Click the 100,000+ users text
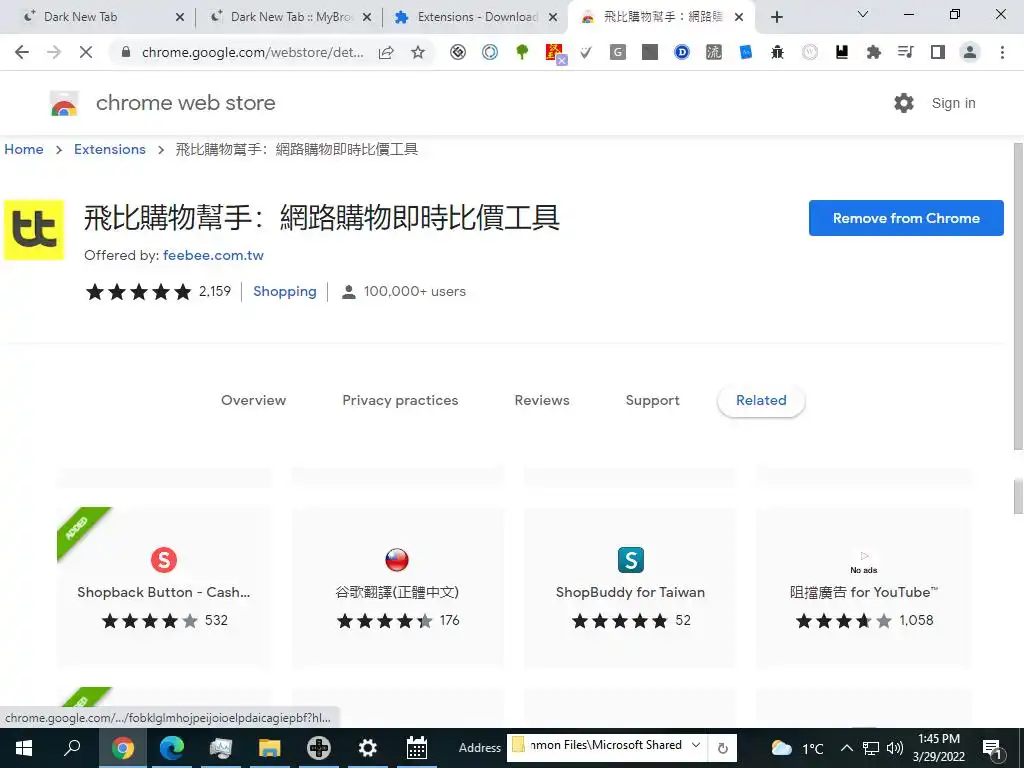The height and width of the screenshot is (768, 1024). [x=415, y=291]
